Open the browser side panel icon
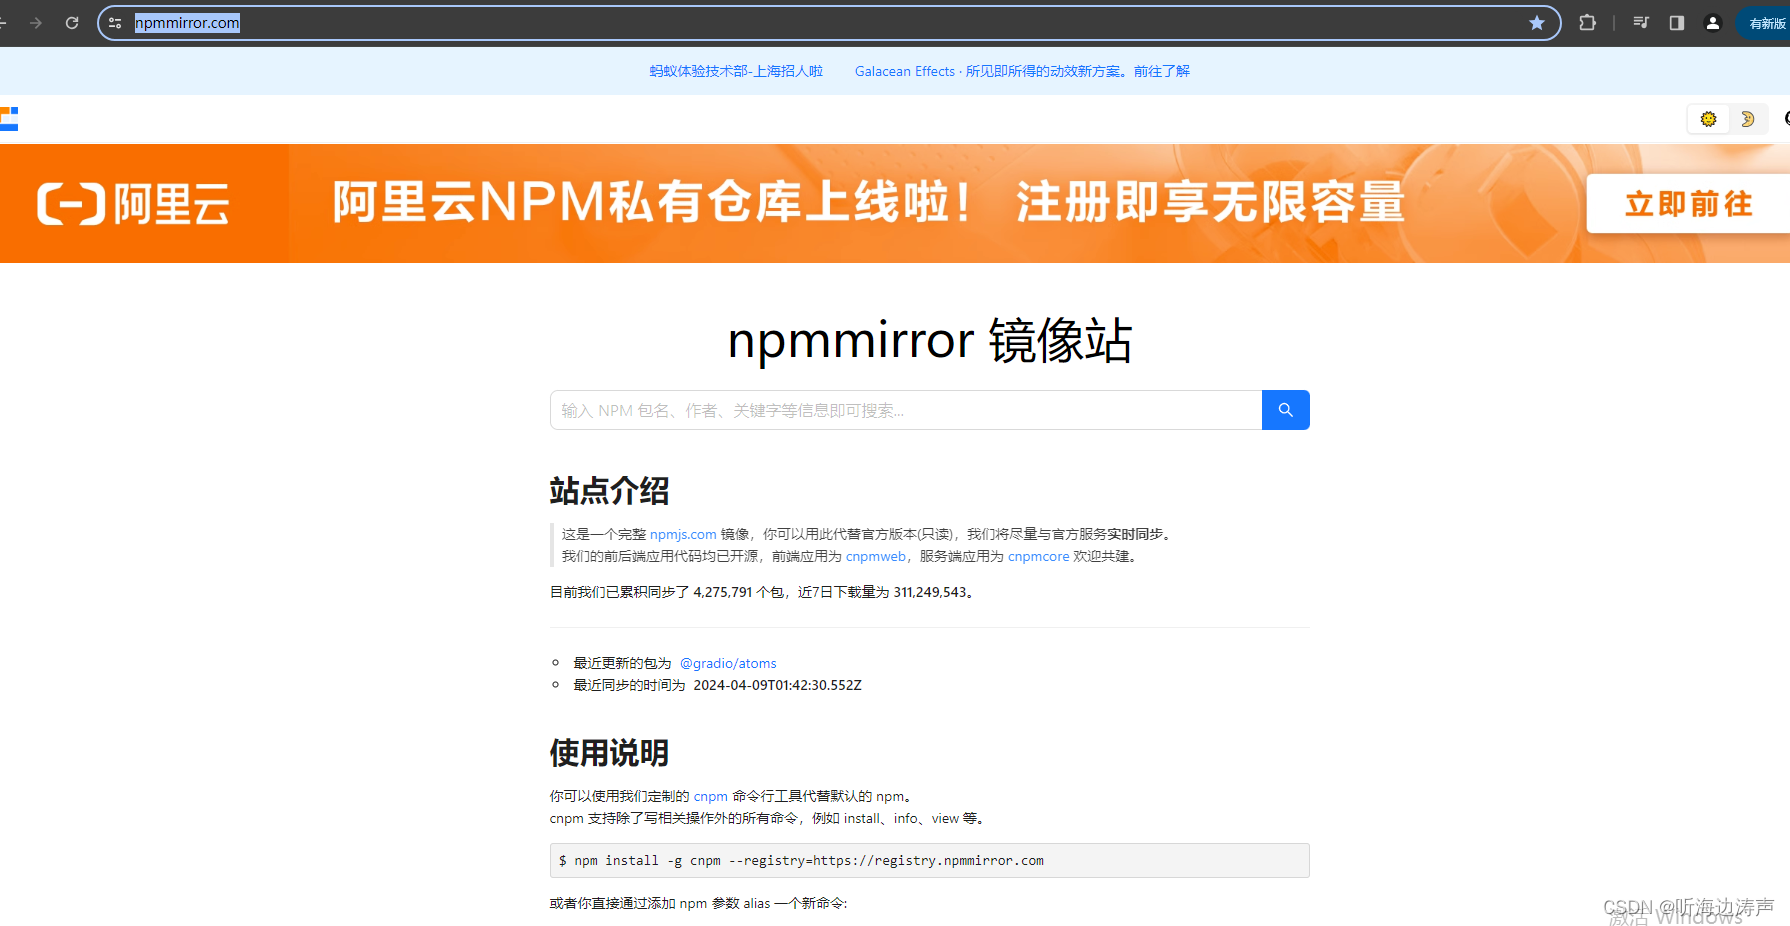The width and height of the screenshot is (1790, 926). pyautogui.click(x=1677, y=23)
